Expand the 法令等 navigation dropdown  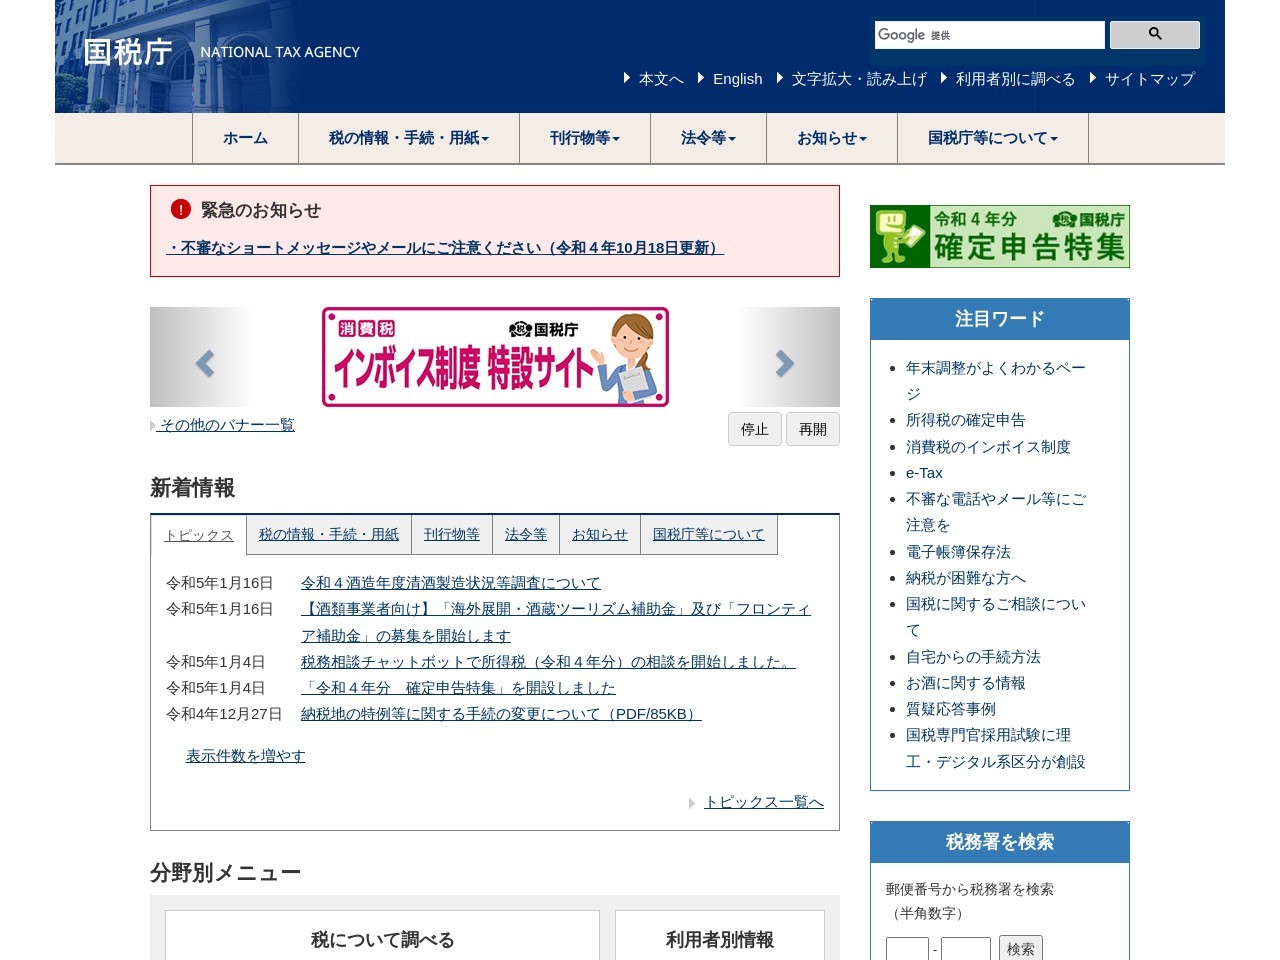pyautogui.click(x=708, y=138)
